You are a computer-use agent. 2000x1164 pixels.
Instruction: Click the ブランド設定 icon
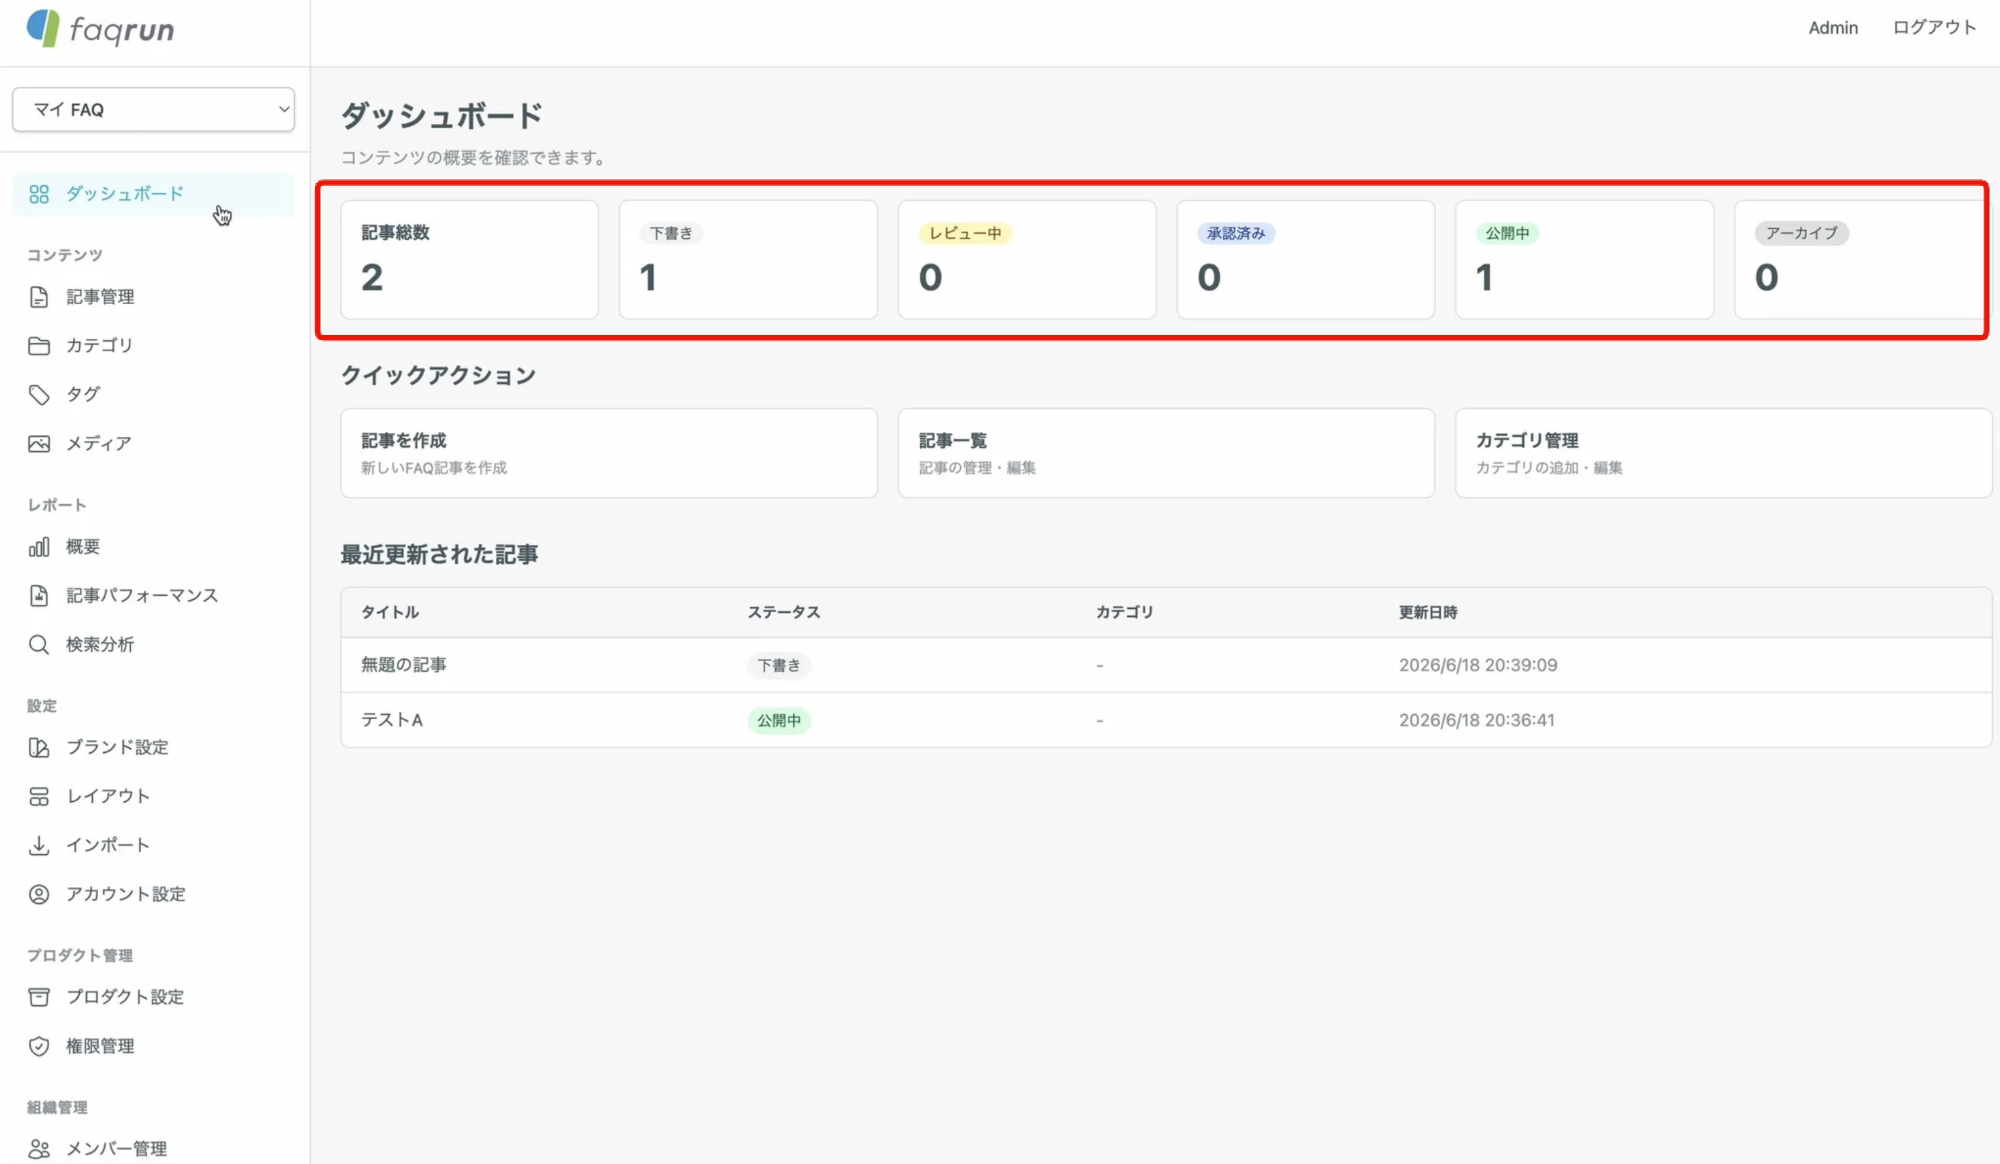click(x=39, y=747)
